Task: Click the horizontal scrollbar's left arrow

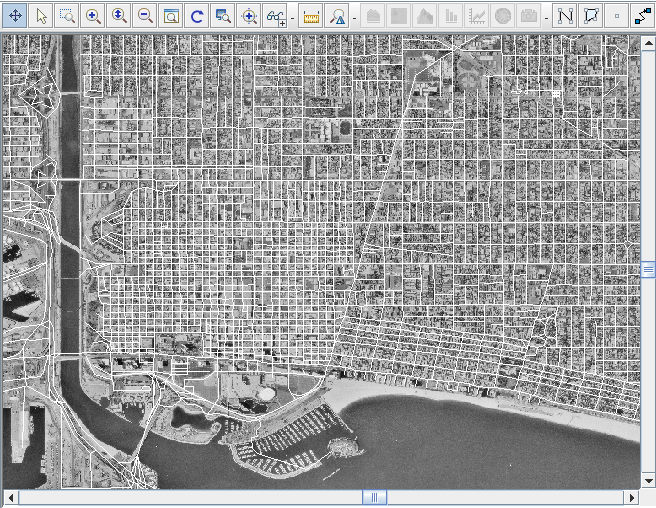Action: coord(9,497)
